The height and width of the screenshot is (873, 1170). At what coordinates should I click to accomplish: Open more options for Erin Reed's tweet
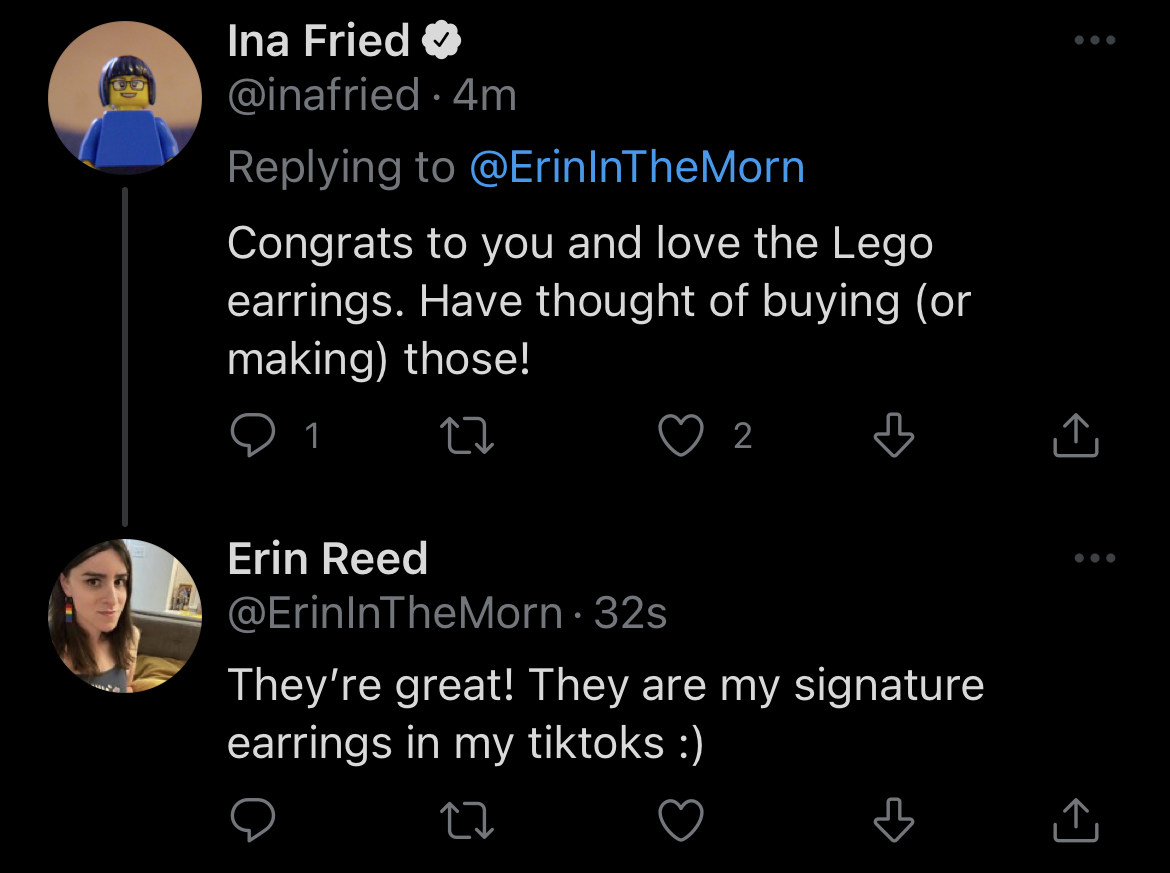[1094, 558]
